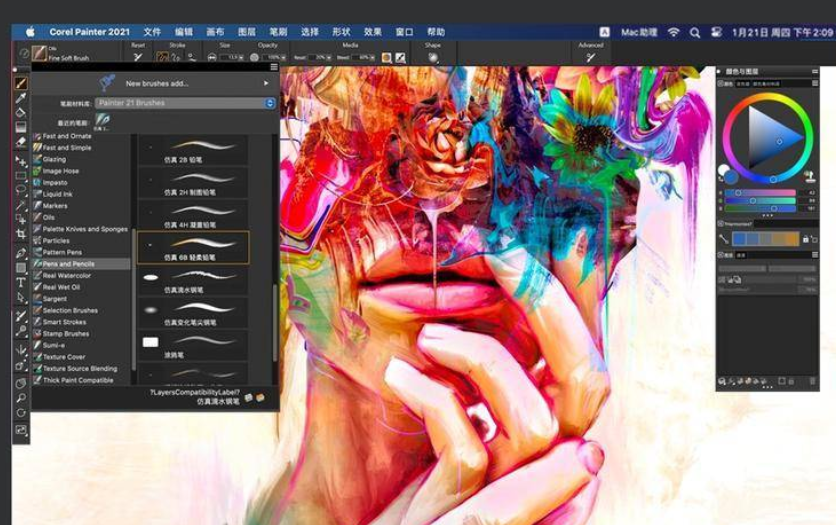This screenshot has width=836, height=525.
Task: Select the Lasso tool
Action: [x=21, y=190]
